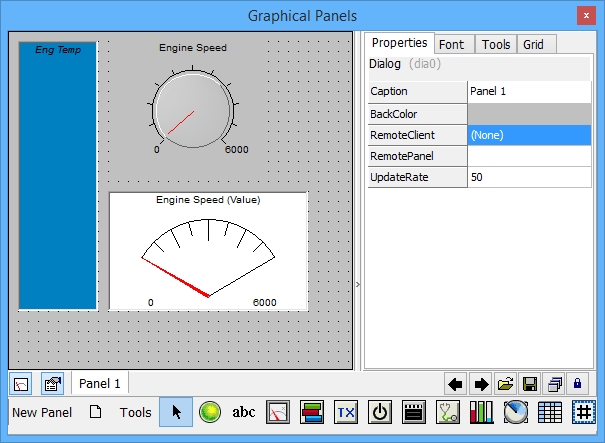The width and height of the screenshot is (605, 443).
Task: Switch to the Font tab
Action: (451, 44)
